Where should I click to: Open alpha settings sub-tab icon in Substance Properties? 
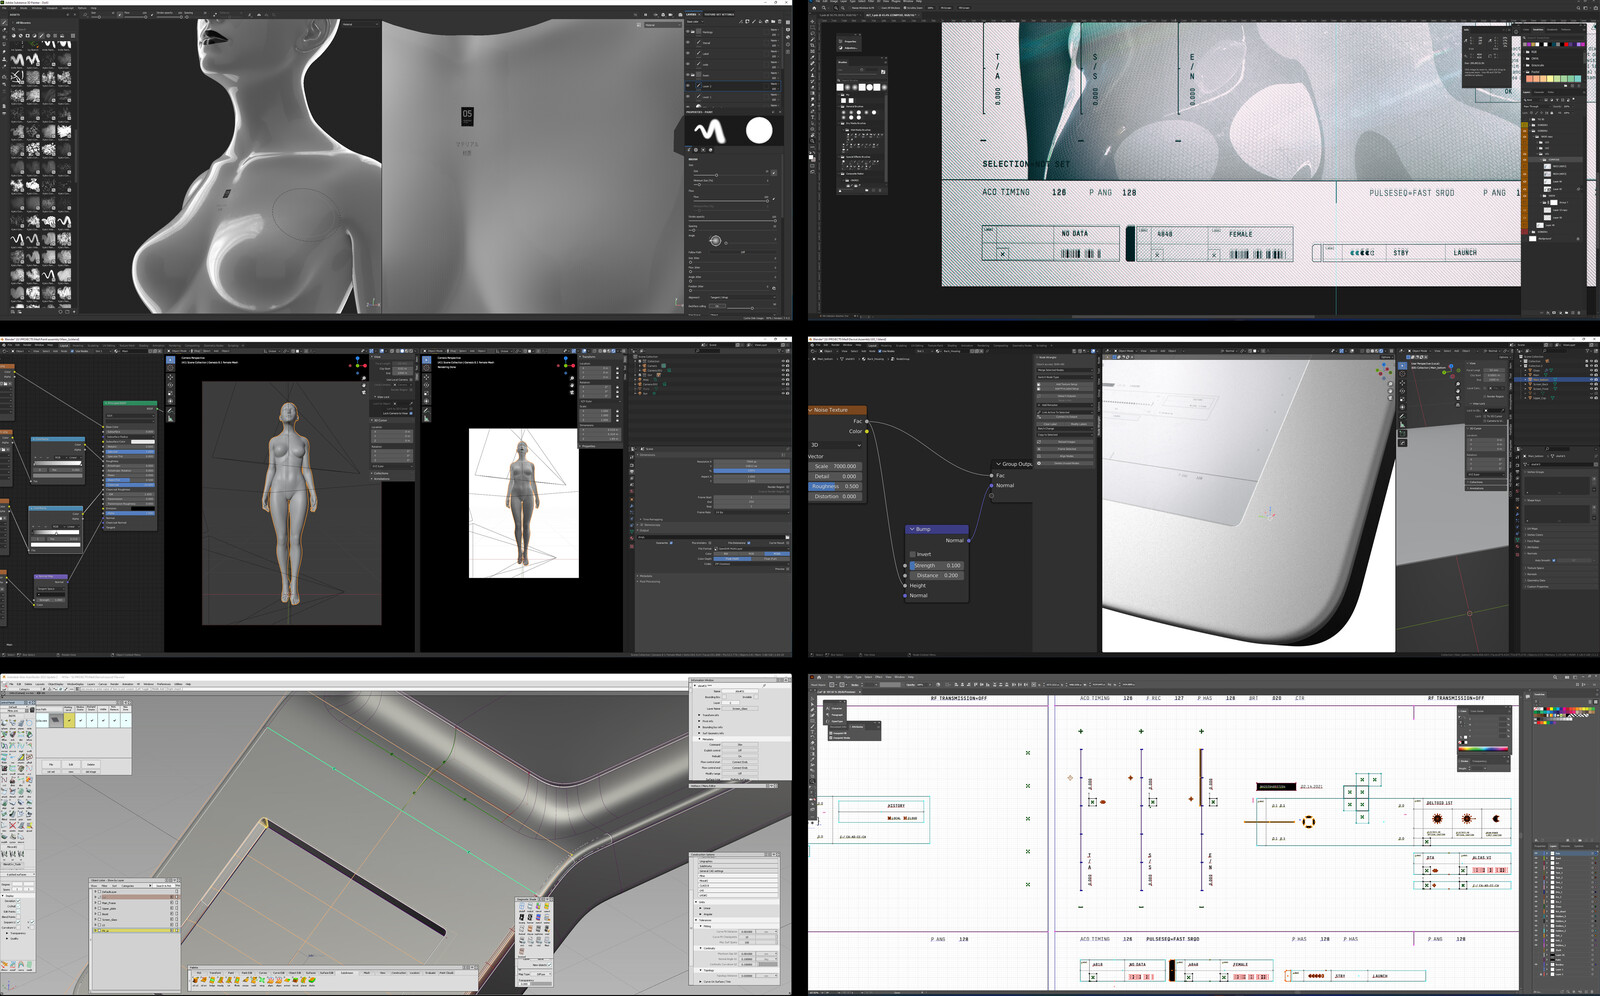click(x=696, y=150)
